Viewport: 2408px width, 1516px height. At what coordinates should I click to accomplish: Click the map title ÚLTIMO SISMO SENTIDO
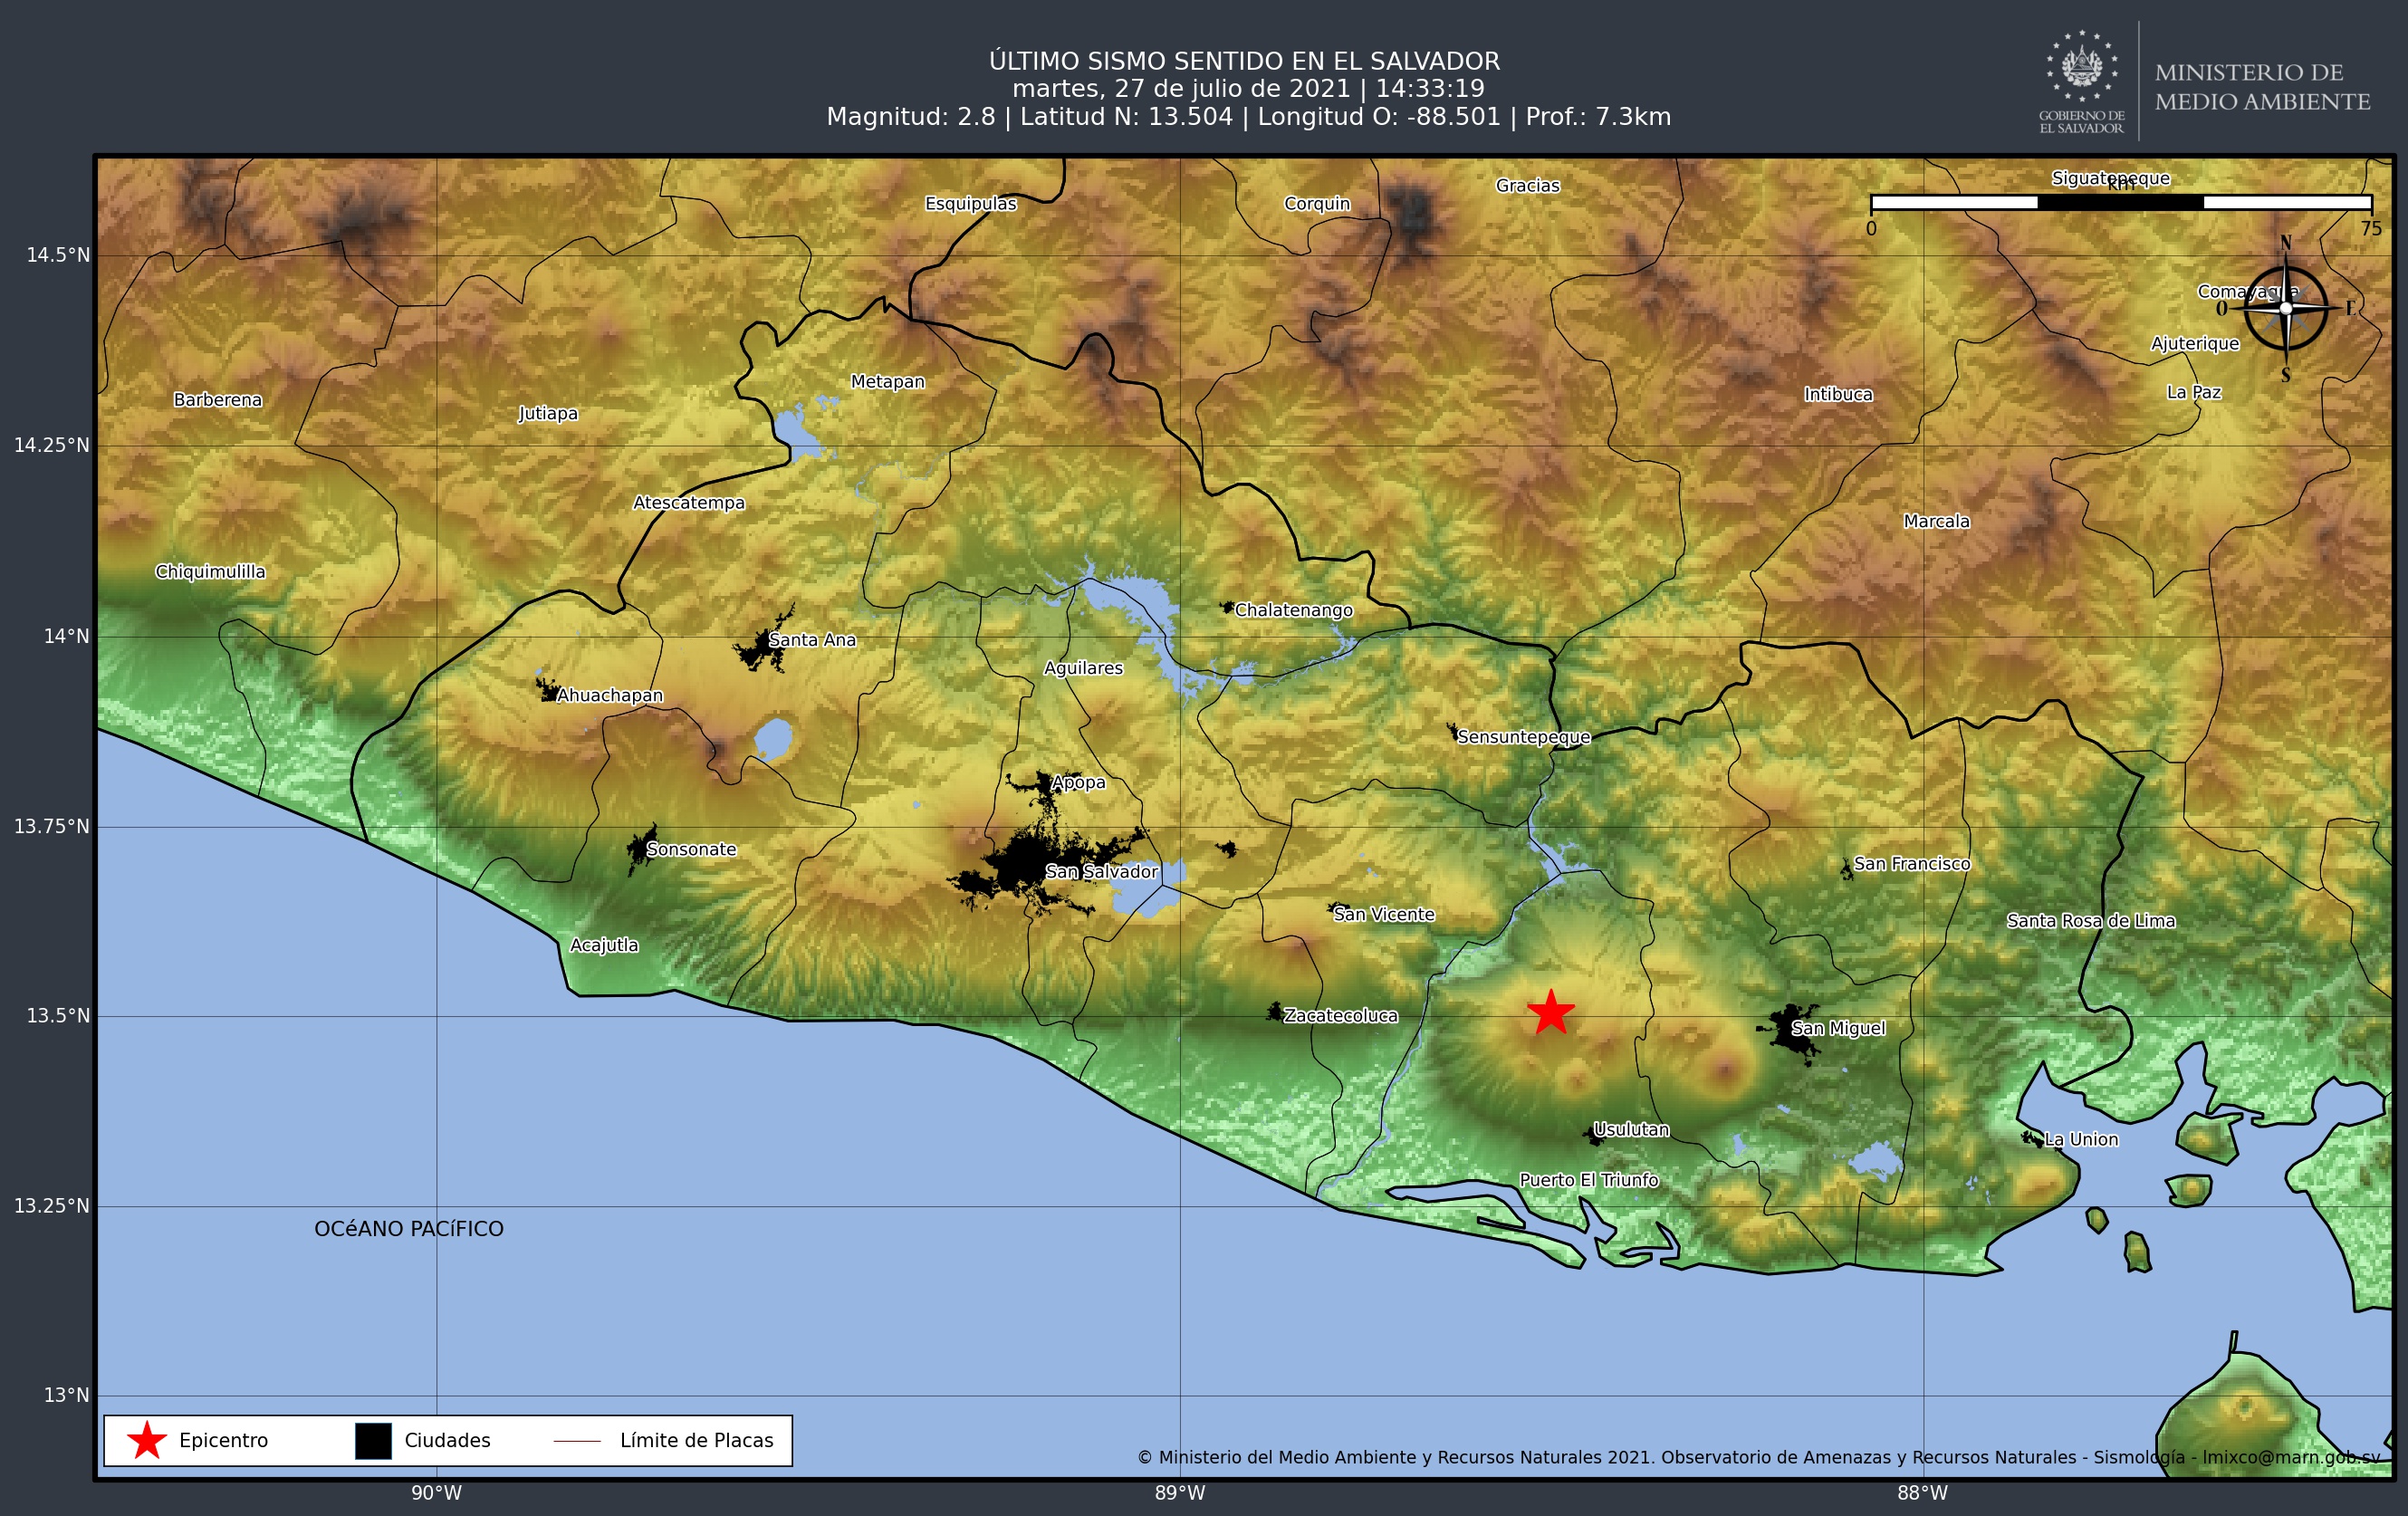click(1244, 61)
